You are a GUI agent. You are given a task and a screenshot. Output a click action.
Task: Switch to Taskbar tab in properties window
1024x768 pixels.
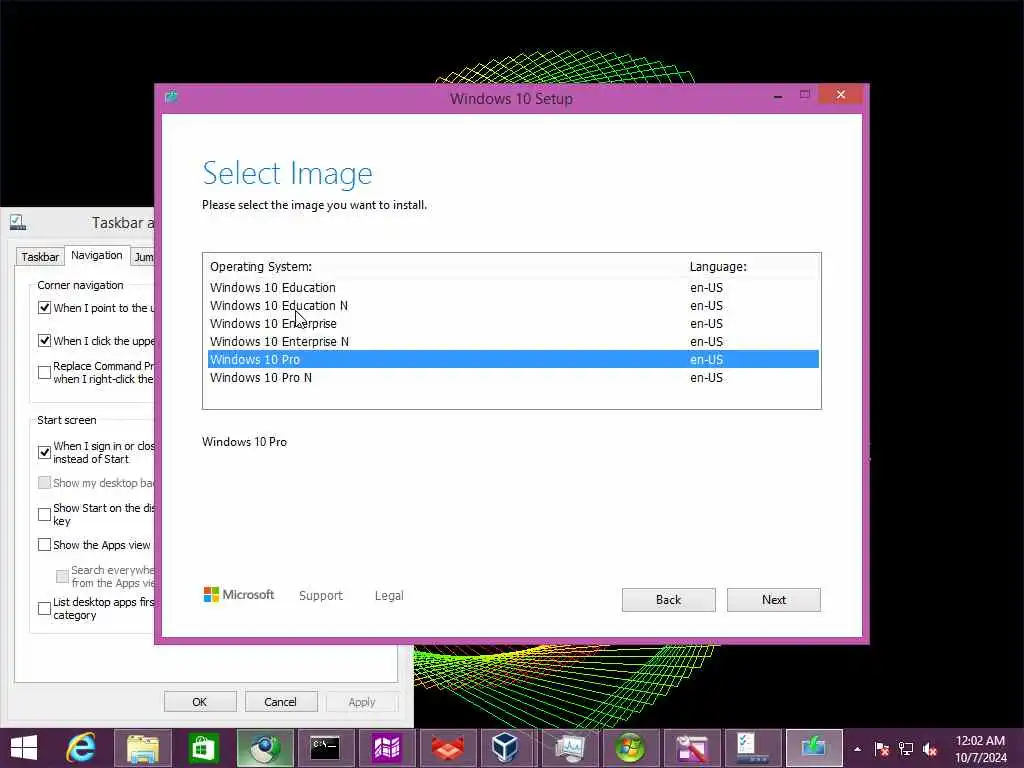(40, 257)
